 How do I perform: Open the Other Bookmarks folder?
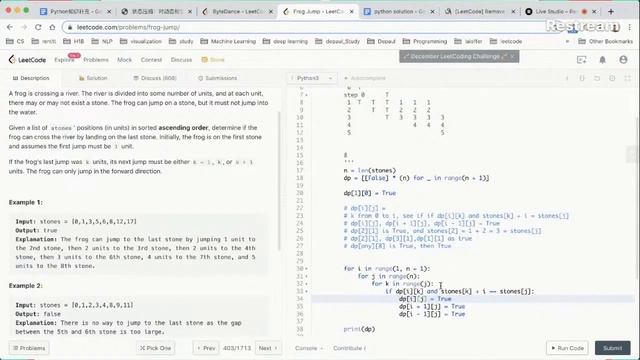(606, 41)
